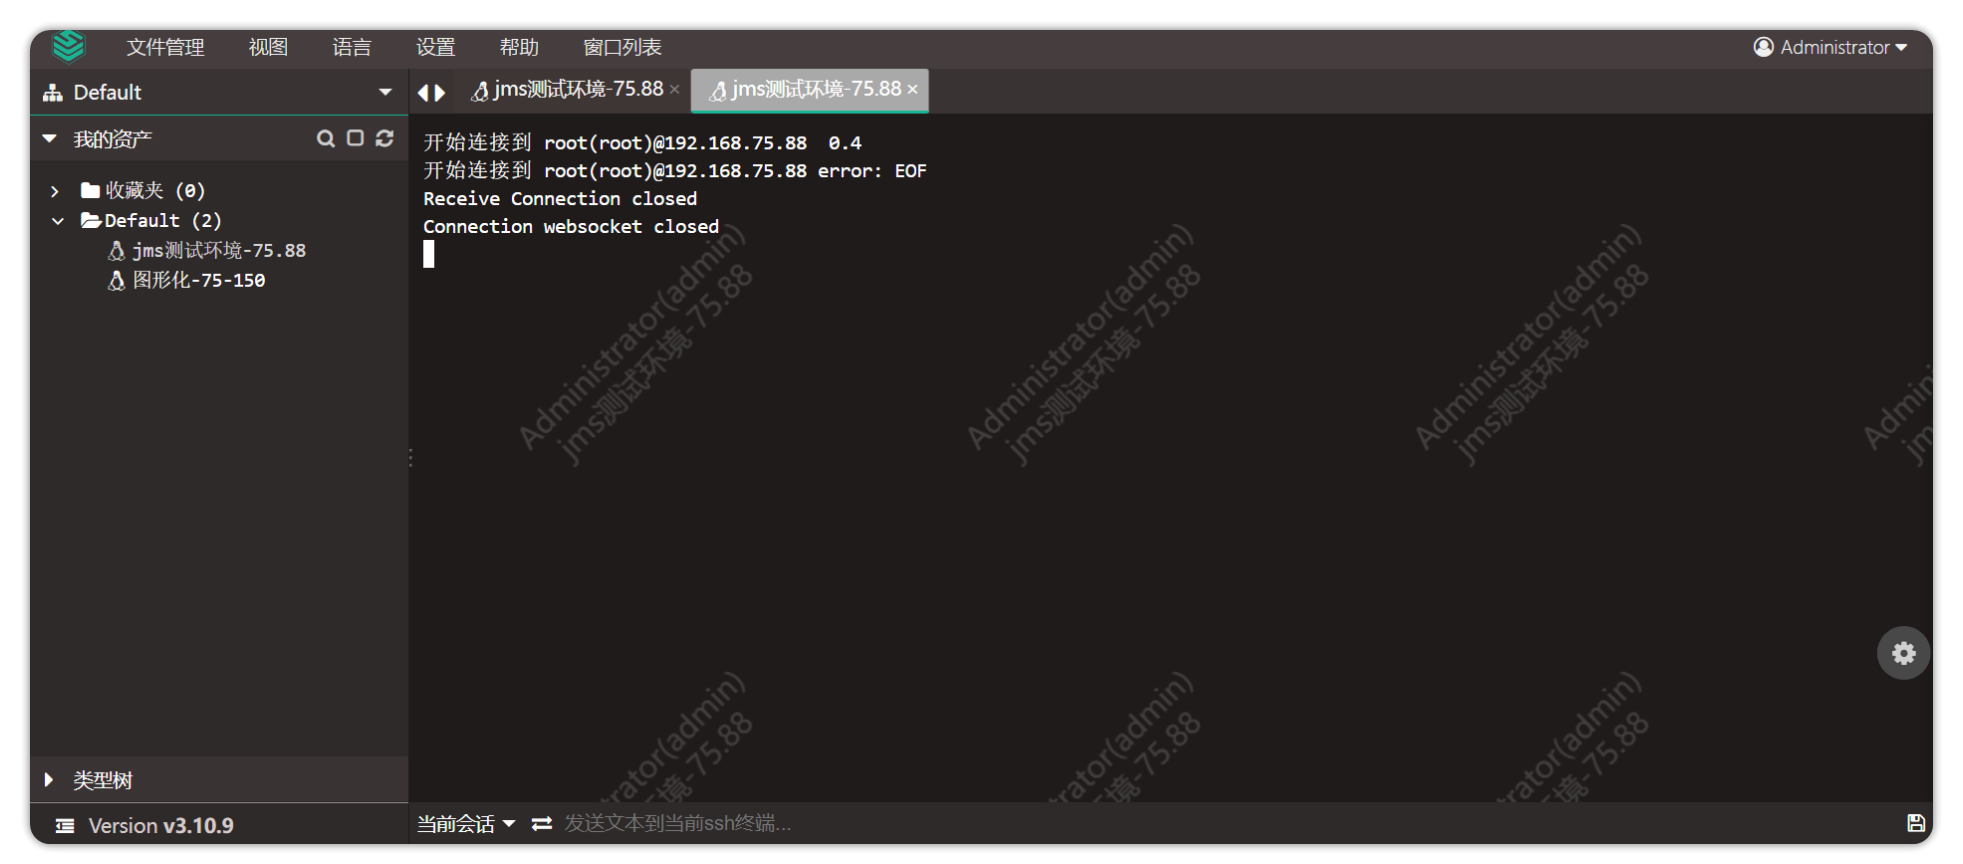Click the save icon at bottom right

1915,823
